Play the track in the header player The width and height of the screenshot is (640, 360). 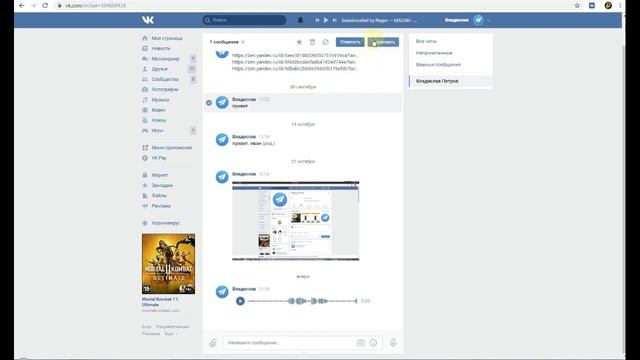(x=326, y=20)
